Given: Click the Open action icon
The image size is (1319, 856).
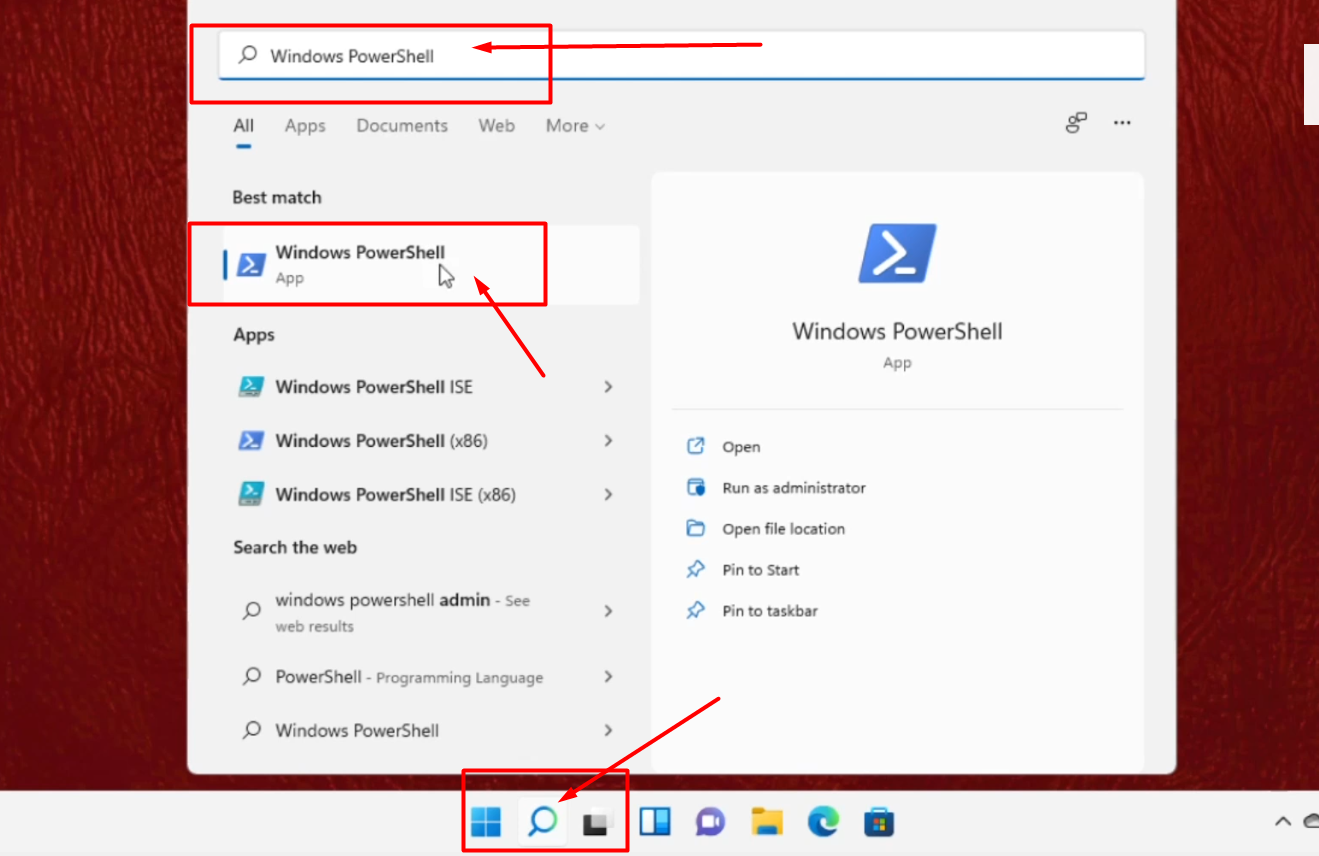Looking at the screenshot, I should [x=696, y=447].
